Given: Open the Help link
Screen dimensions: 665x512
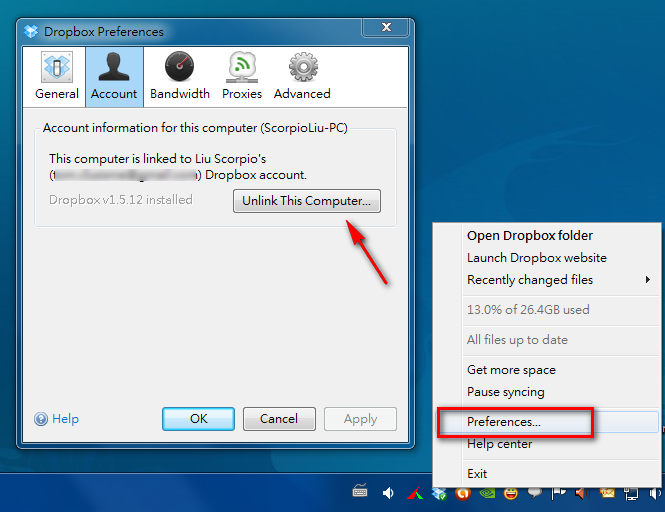Looking at the screenshot, I should (x=65, y=419).
